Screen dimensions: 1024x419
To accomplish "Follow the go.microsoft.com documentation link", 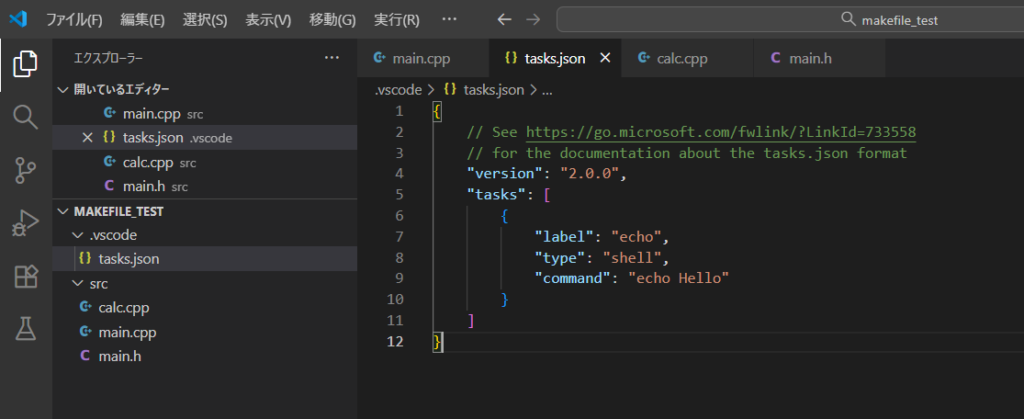I will pos(720,132).
